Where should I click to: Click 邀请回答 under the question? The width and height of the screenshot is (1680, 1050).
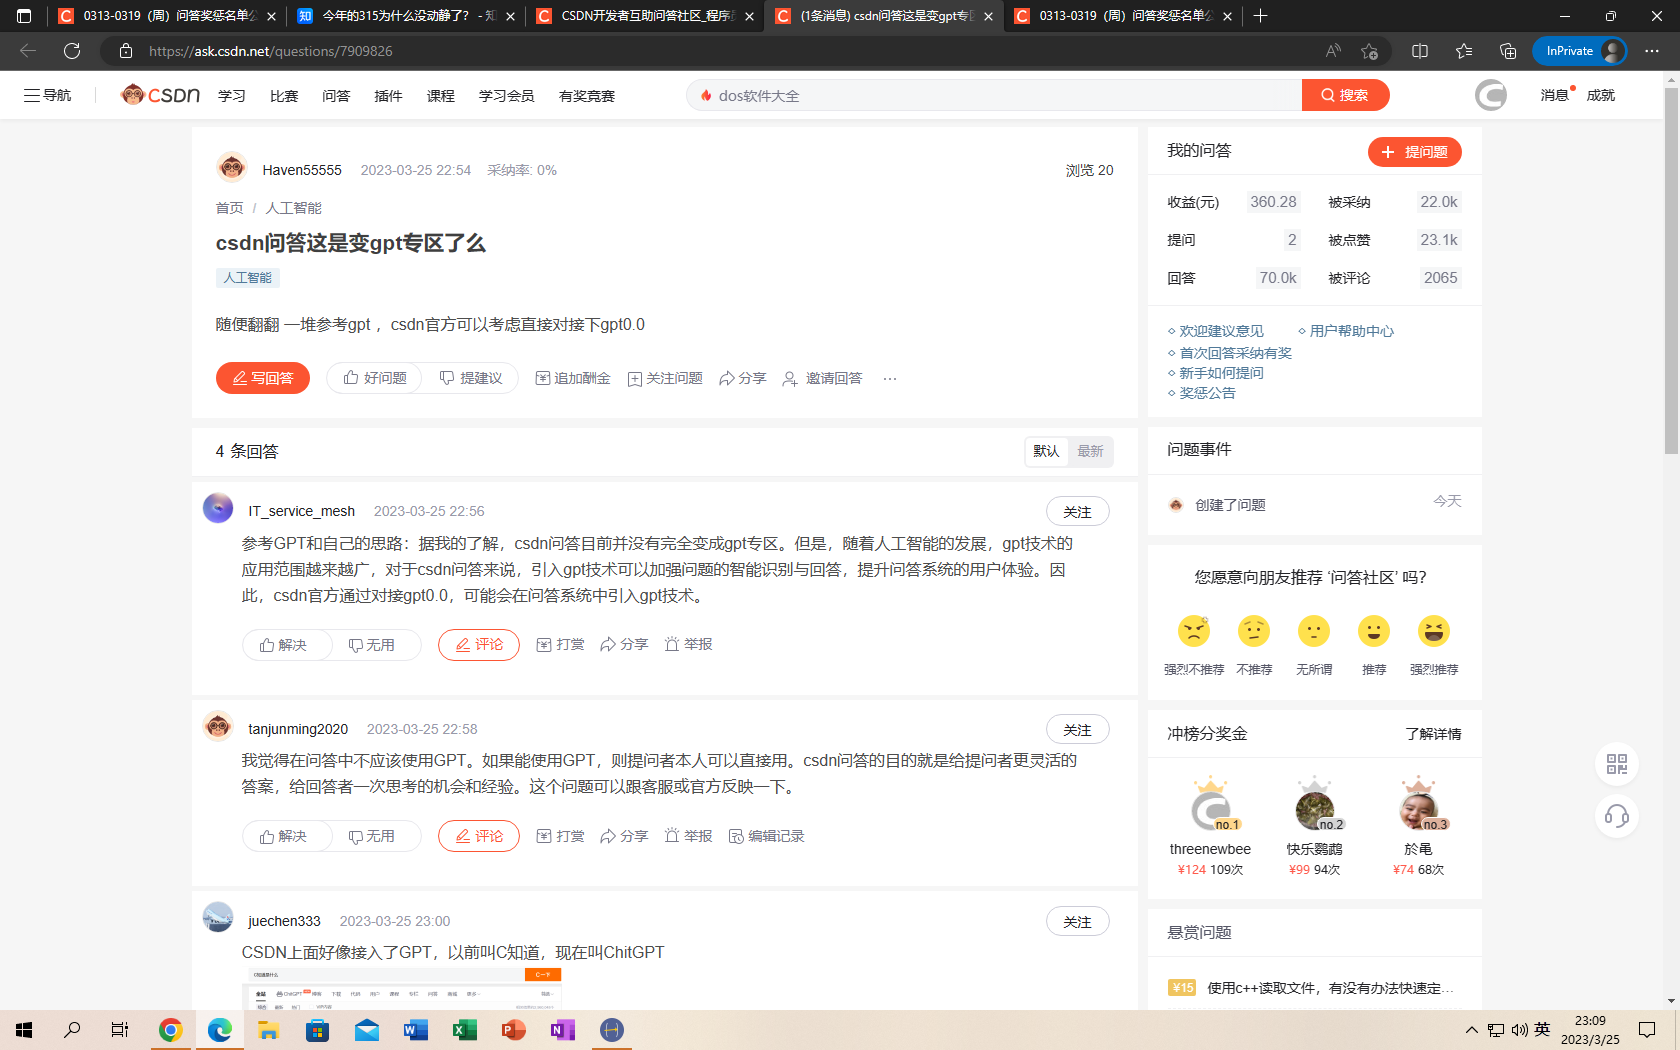click(822, 378)
